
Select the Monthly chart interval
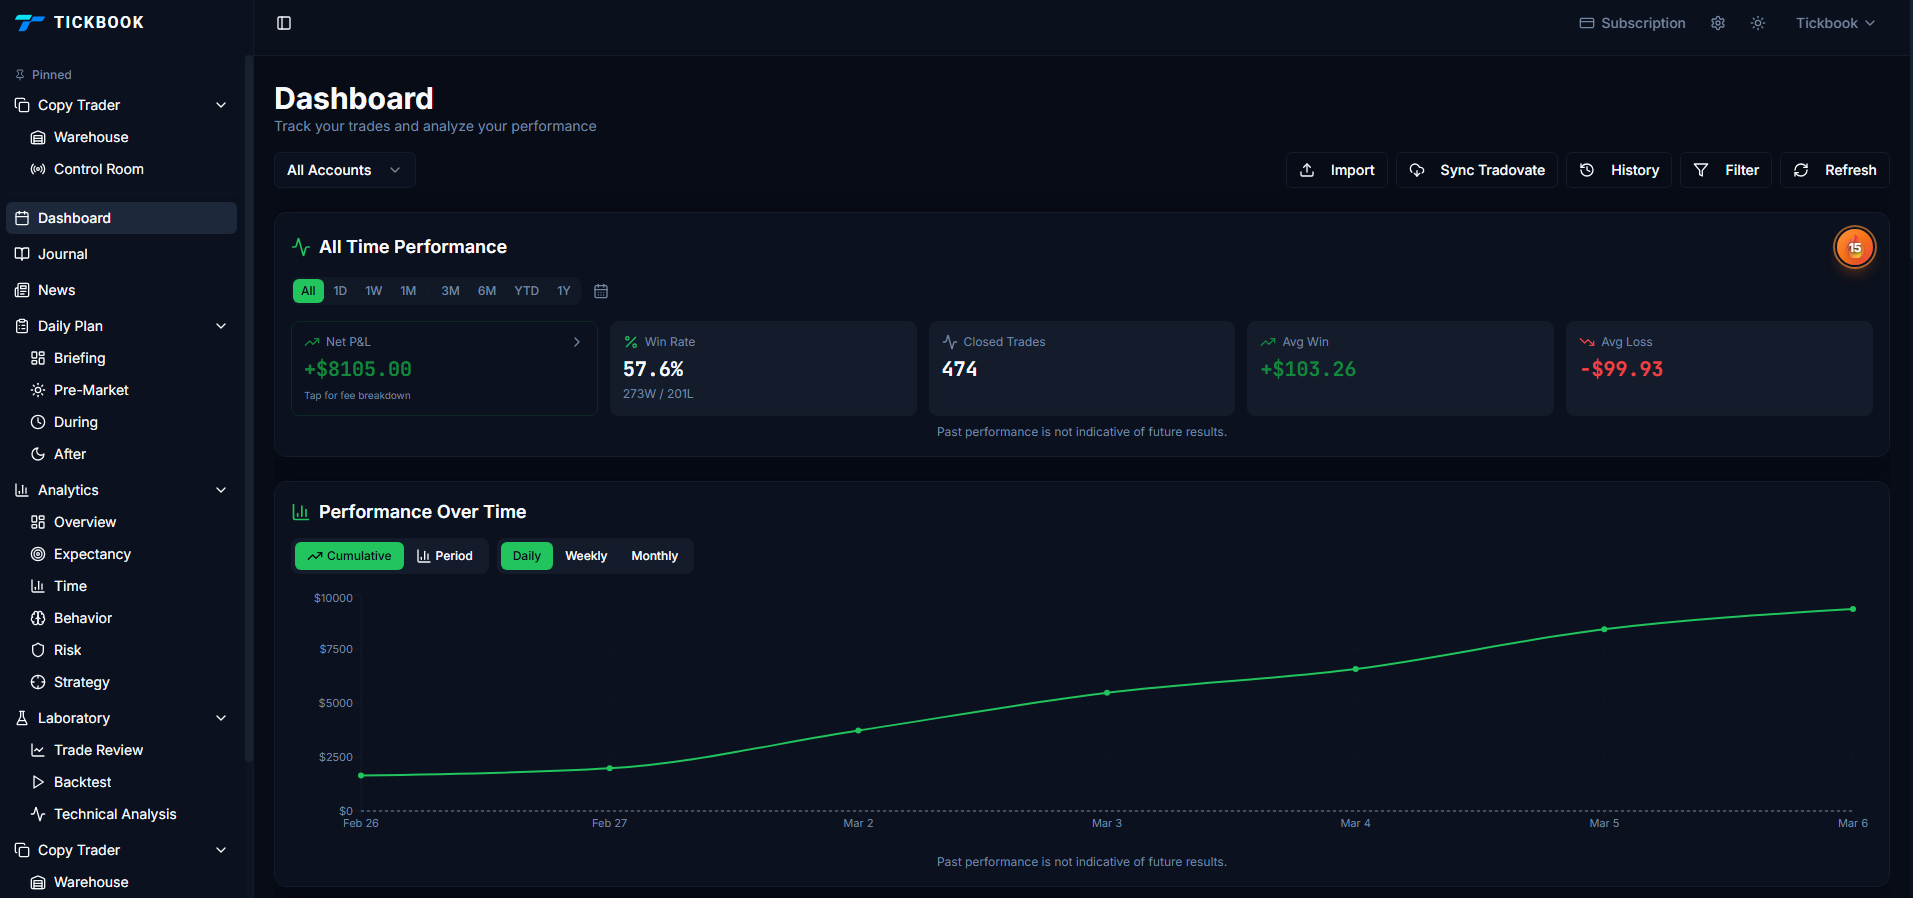[655, 556]
